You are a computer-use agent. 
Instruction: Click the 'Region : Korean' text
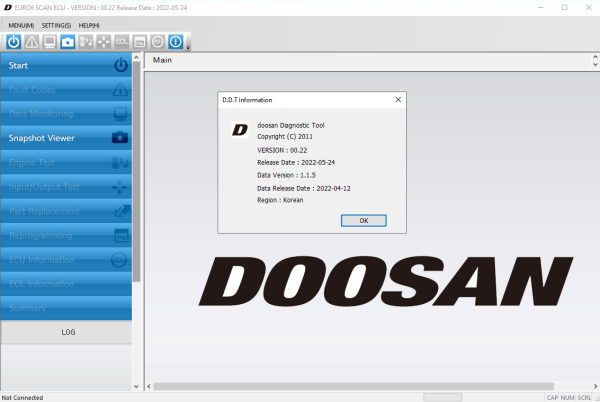280,200
